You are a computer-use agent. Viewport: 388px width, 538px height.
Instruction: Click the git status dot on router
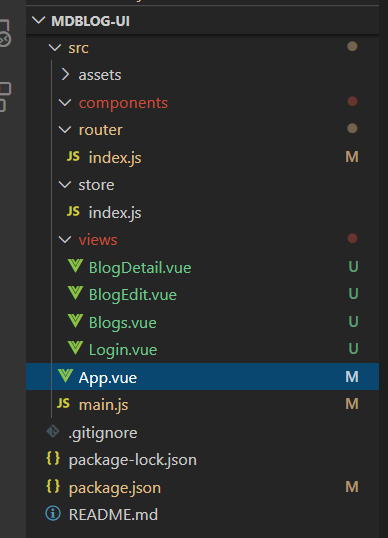click(x=352, y=128)
